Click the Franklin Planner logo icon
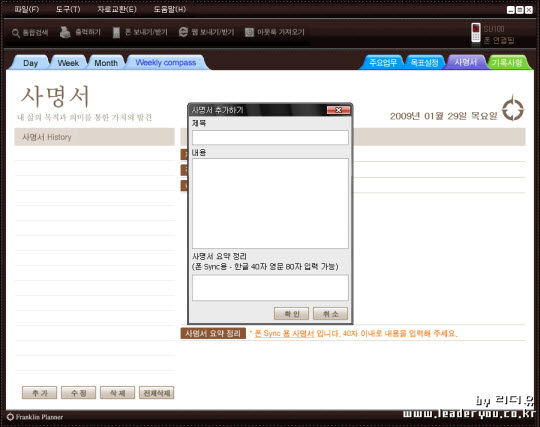This screenshot has width=540, height=427. coord(10,417)
